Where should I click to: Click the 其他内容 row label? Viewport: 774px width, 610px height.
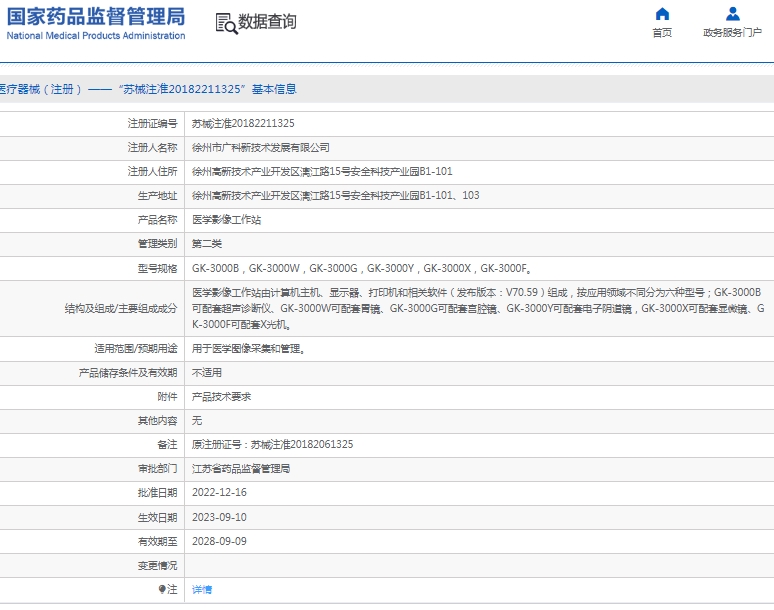click(157, 420)
